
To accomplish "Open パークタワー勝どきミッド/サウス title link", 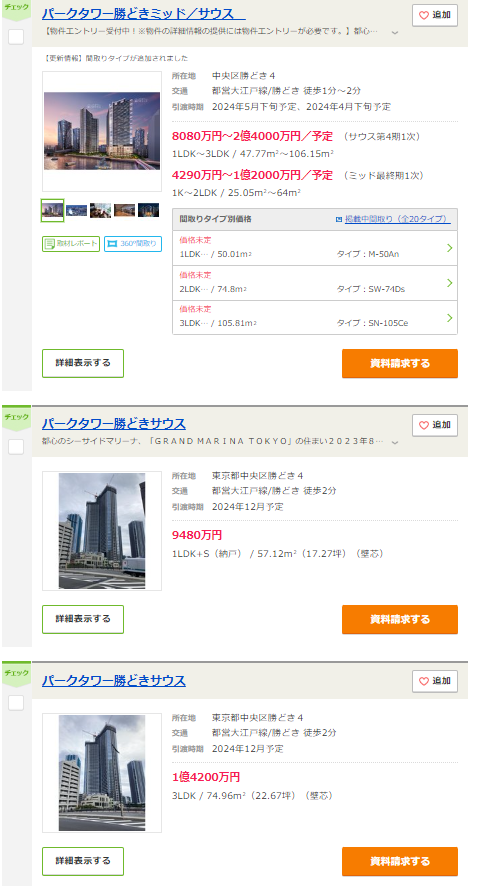I will tap(144, 14).
